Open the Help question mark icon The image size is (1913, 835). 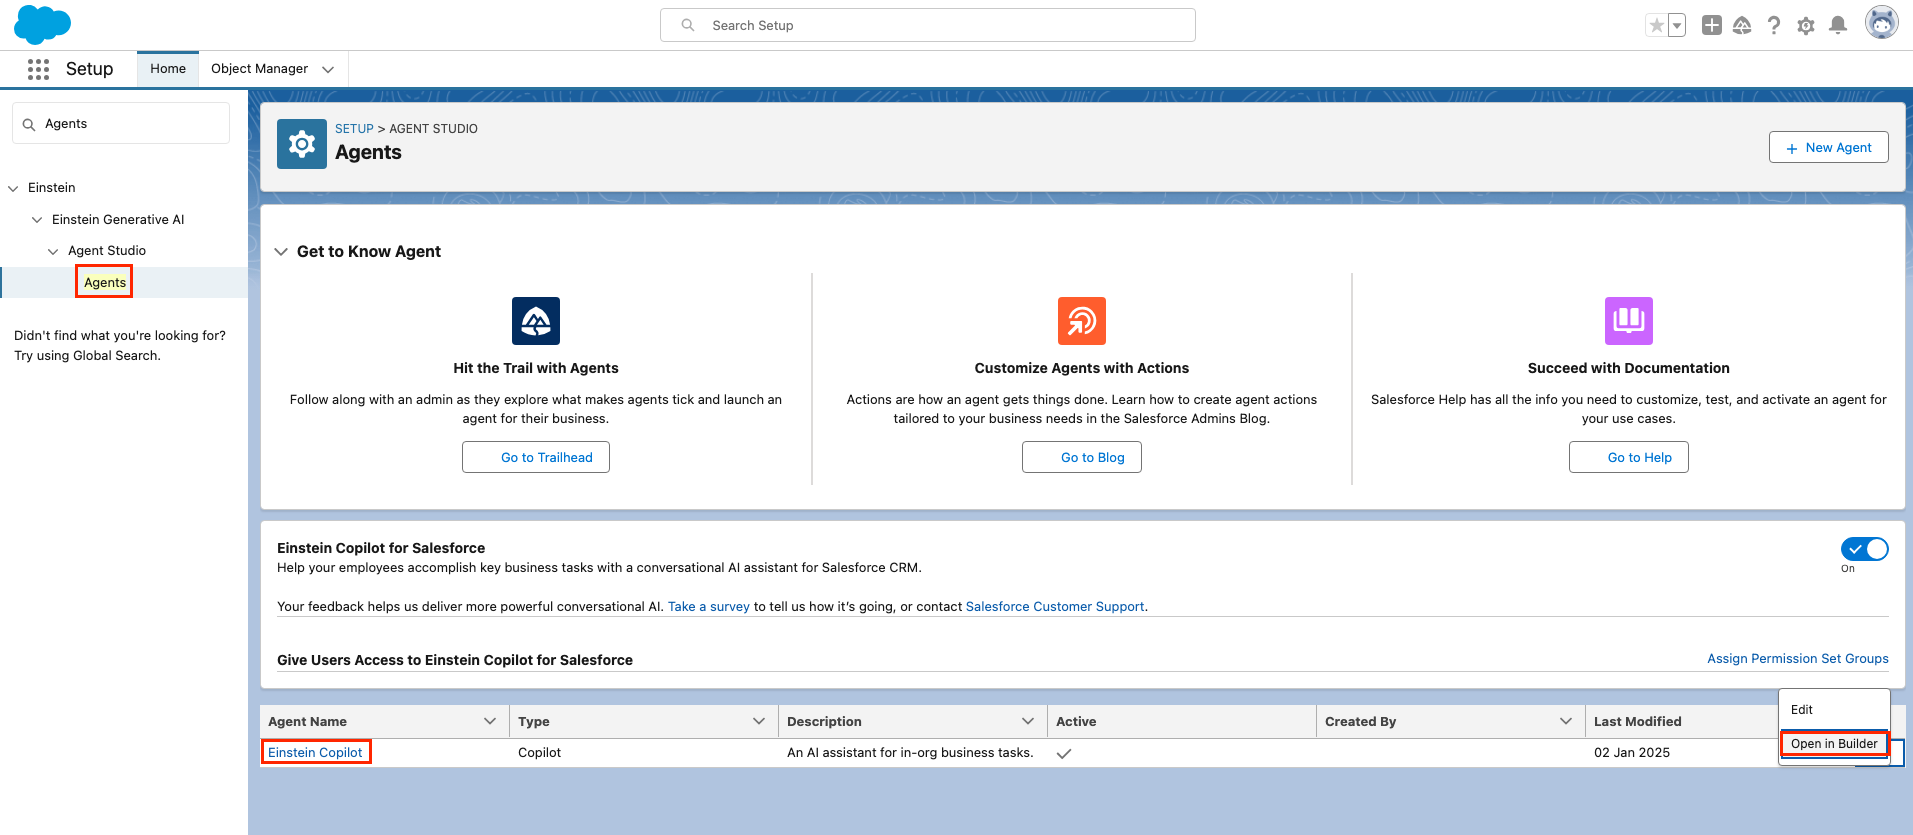click(1774, 25)
